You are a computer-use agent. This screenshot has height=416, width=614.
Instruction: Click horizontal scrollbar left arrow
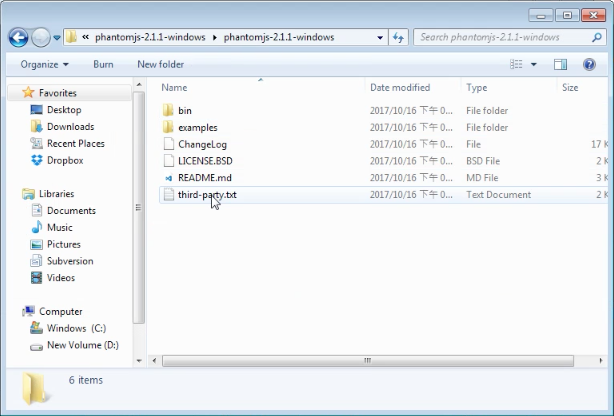[154, 361]
